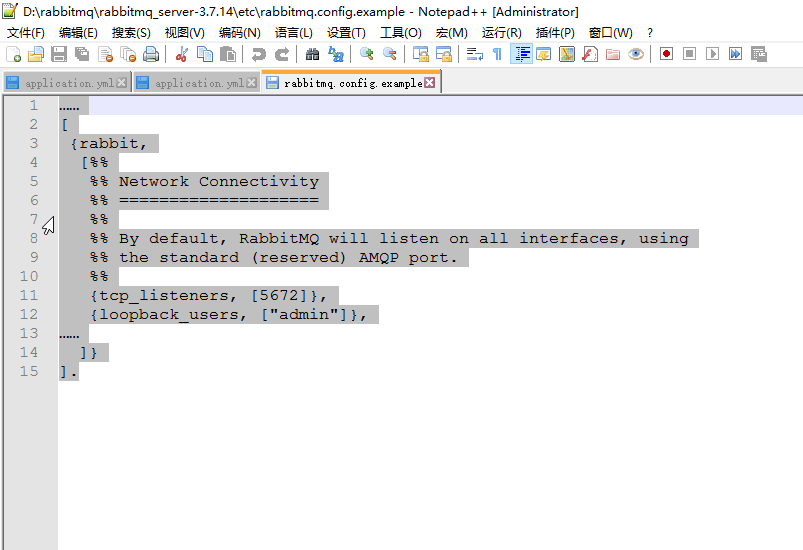The height and width of the screenshot is (550, 803).
Task: Open Find with the binoculars icon
Action: tap(312, 54)
